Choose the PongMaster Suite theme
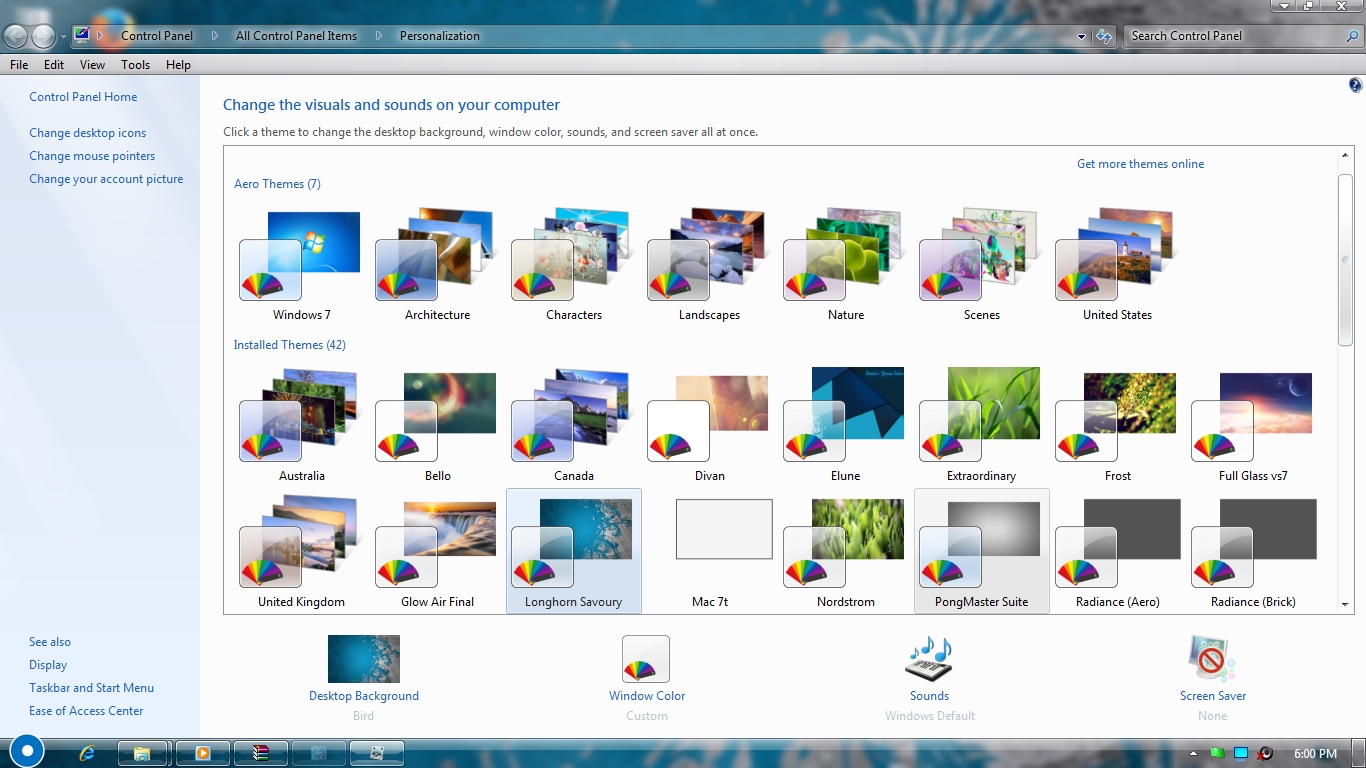 coord(981,551)
